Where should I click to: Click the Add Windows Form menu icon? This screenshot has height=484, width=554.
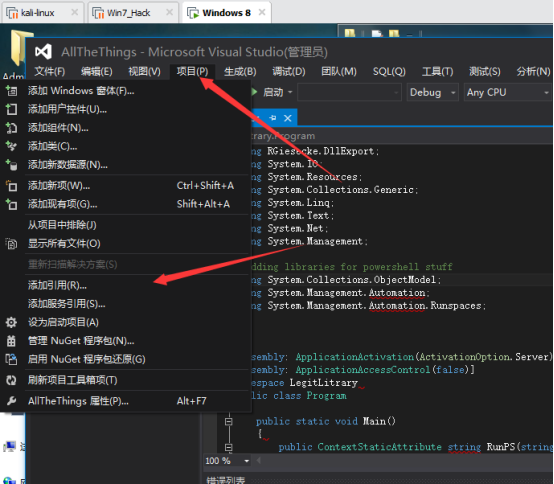click(x=11, y=91)
